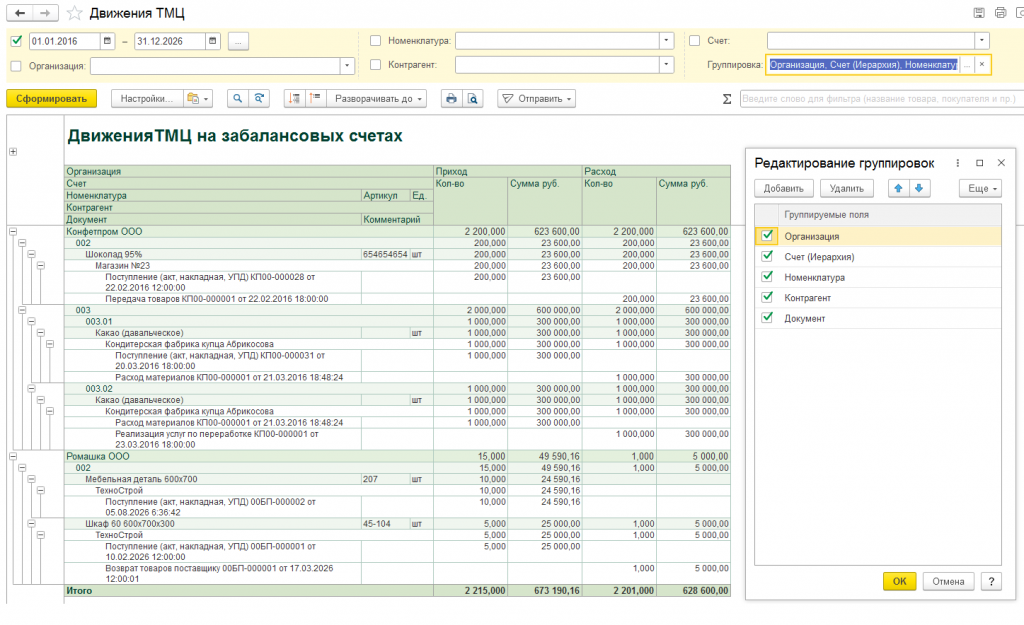Click the Группировка input field
The width and height of the screenshot is (1024, 625).
pyautogui.click(x=863, y=65)
